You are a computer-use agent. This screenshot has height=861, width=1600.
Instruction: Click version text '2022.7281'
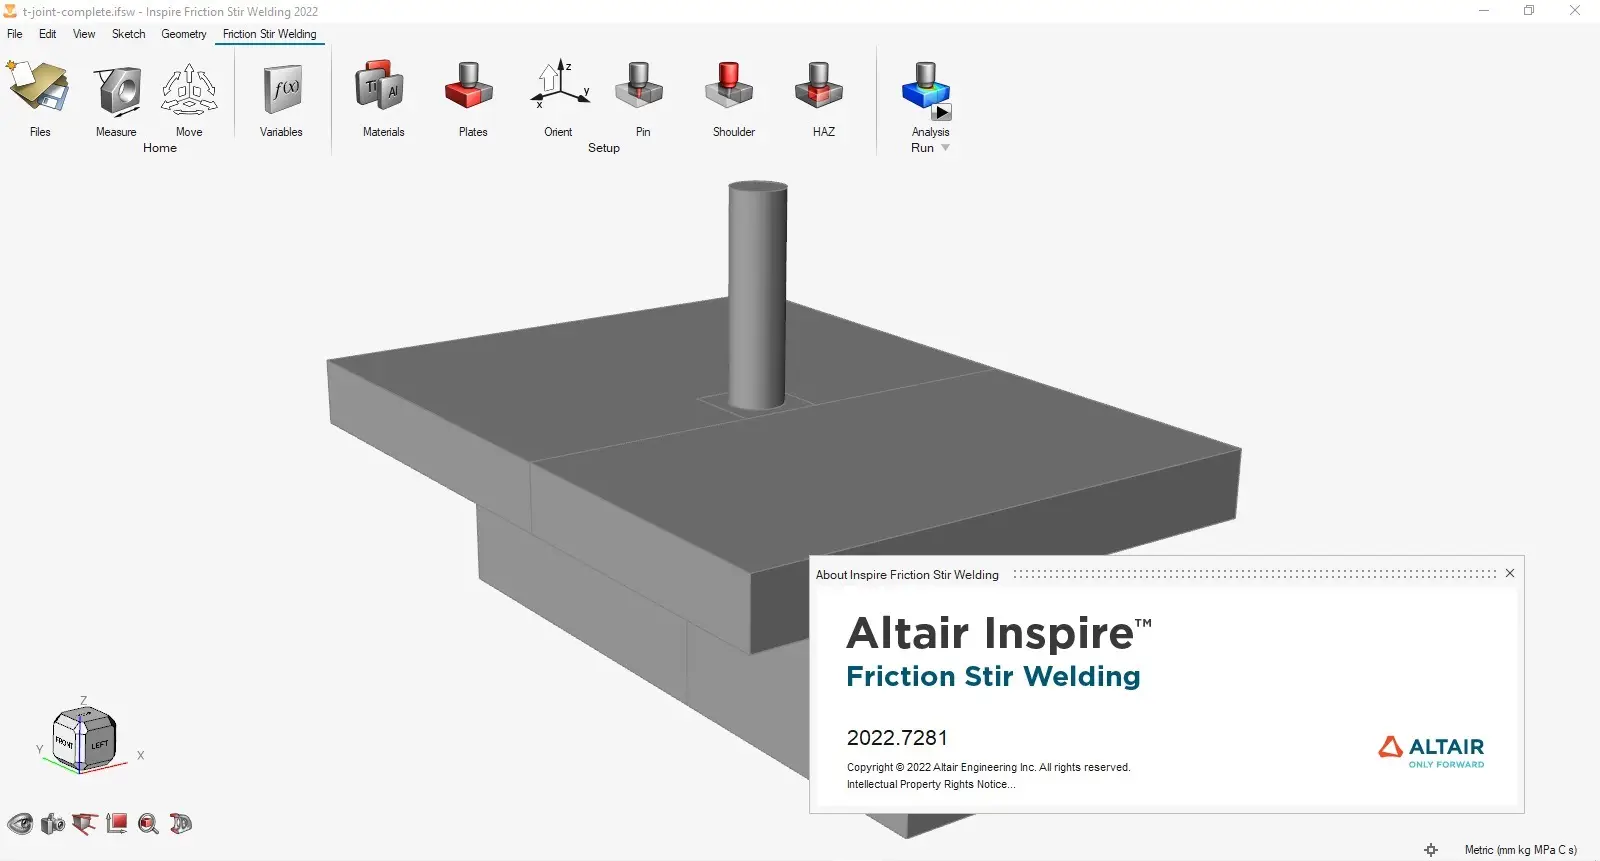click(x=897, y=738)
